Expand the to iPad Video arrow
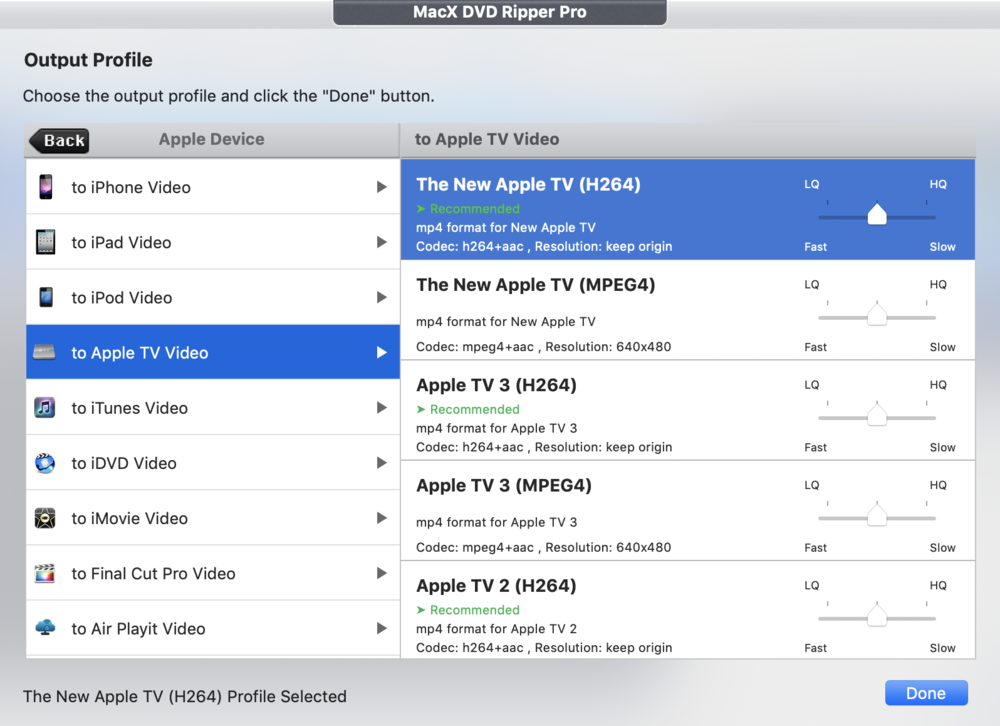 pyautogui.click(x=381, y=242)
